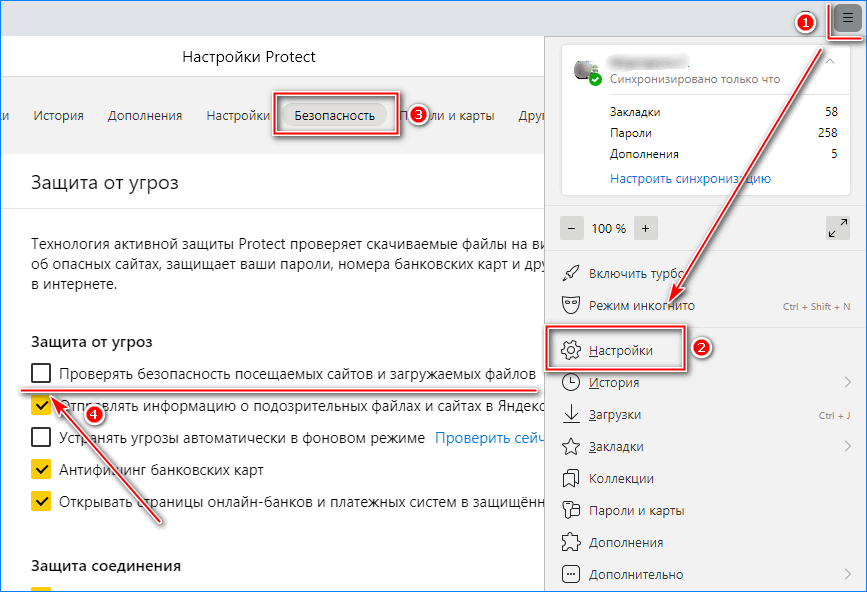Screen dimensions: 867x592
Task: Collapse the sync account panel chevron
Action: tap(829, 62)
